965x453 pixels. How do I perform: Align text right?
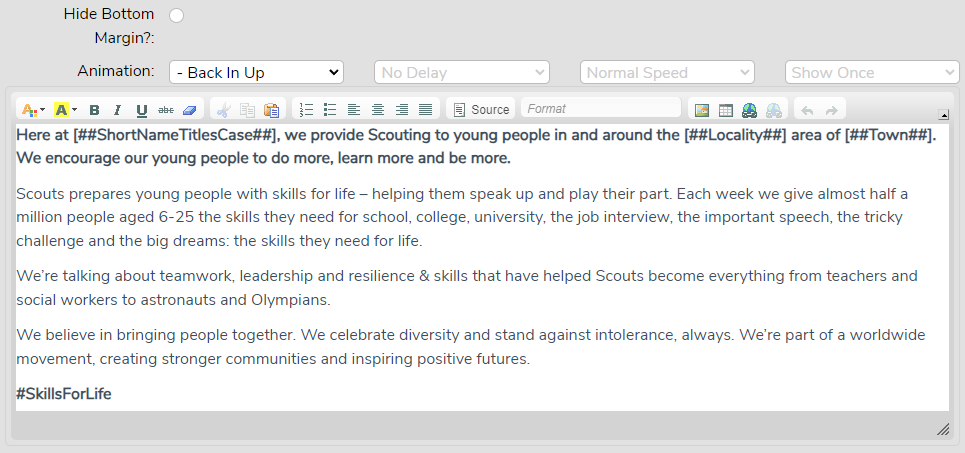tap(402, 110)
